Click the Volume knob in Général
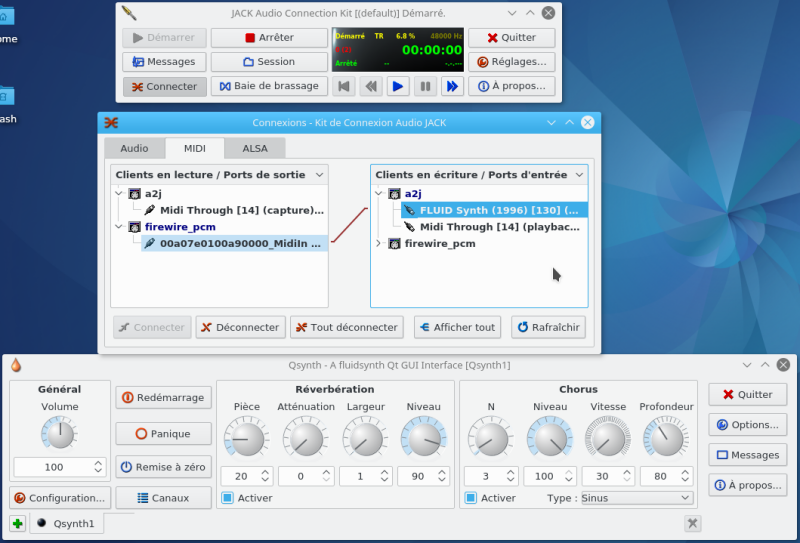The image size is (800, 543). click(x=60, y=434)
